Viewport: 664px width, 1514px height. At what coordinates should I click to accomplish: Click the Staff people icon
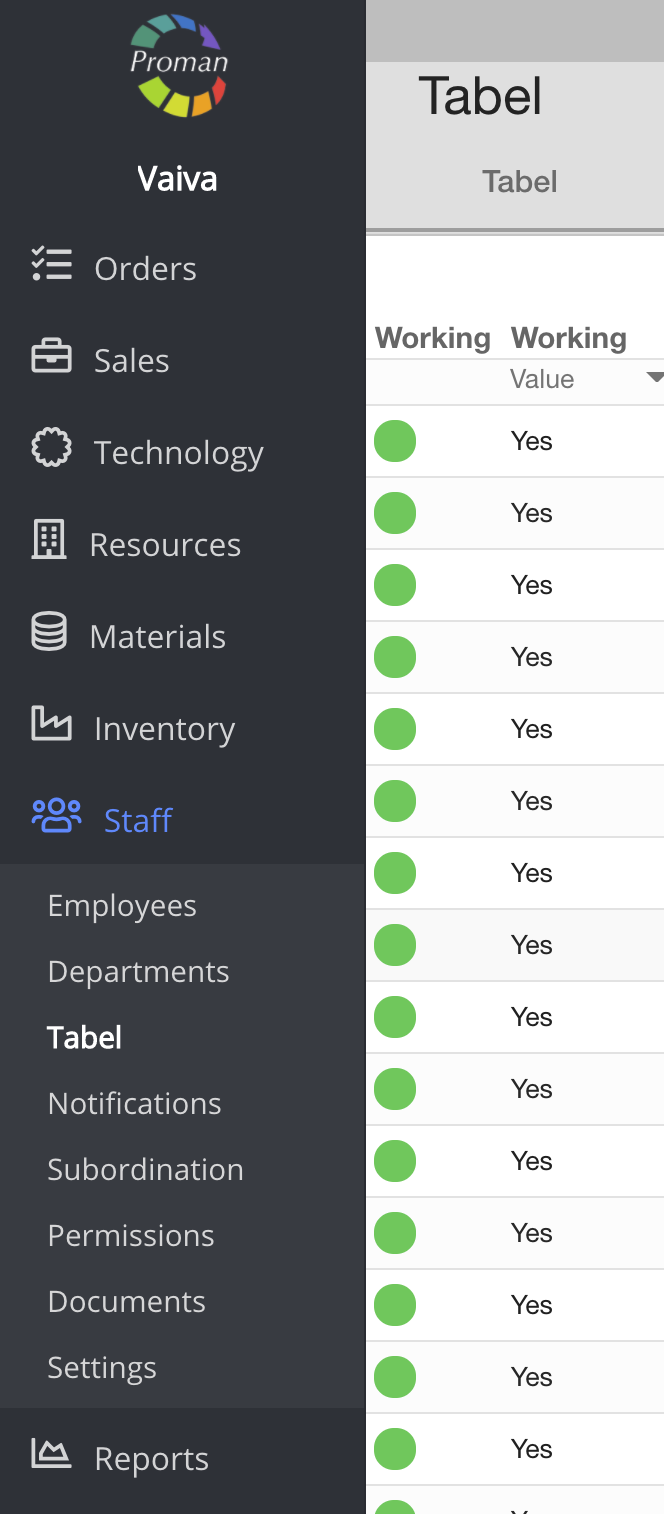pos(56,816)
